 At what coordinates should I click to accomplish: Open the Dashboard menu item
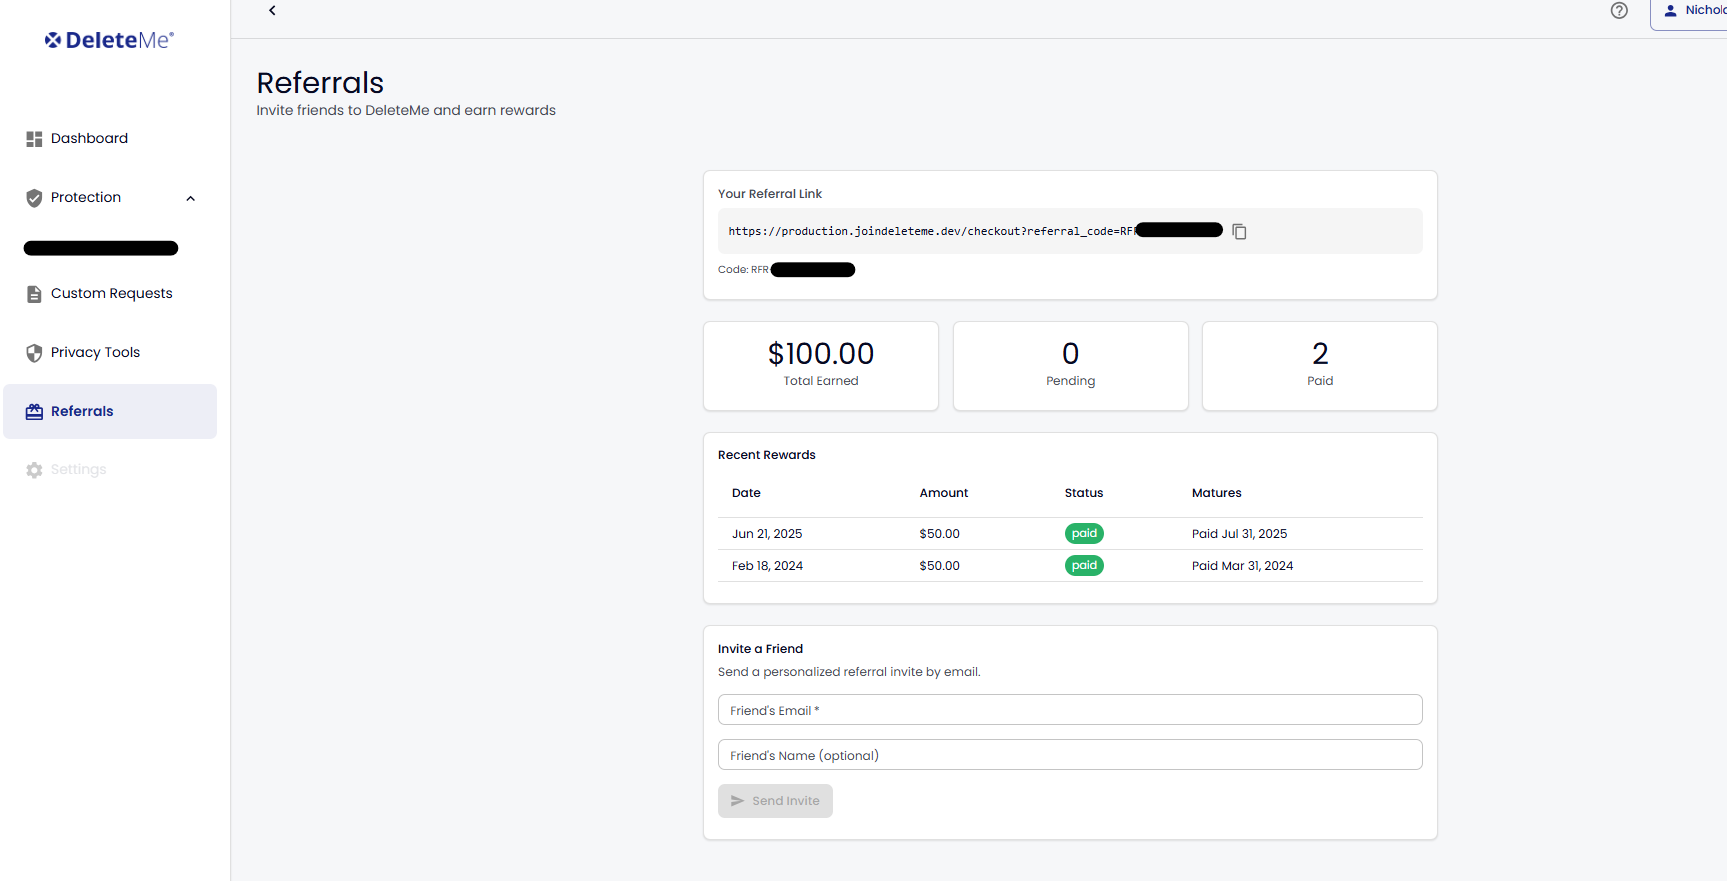point(110,139)
